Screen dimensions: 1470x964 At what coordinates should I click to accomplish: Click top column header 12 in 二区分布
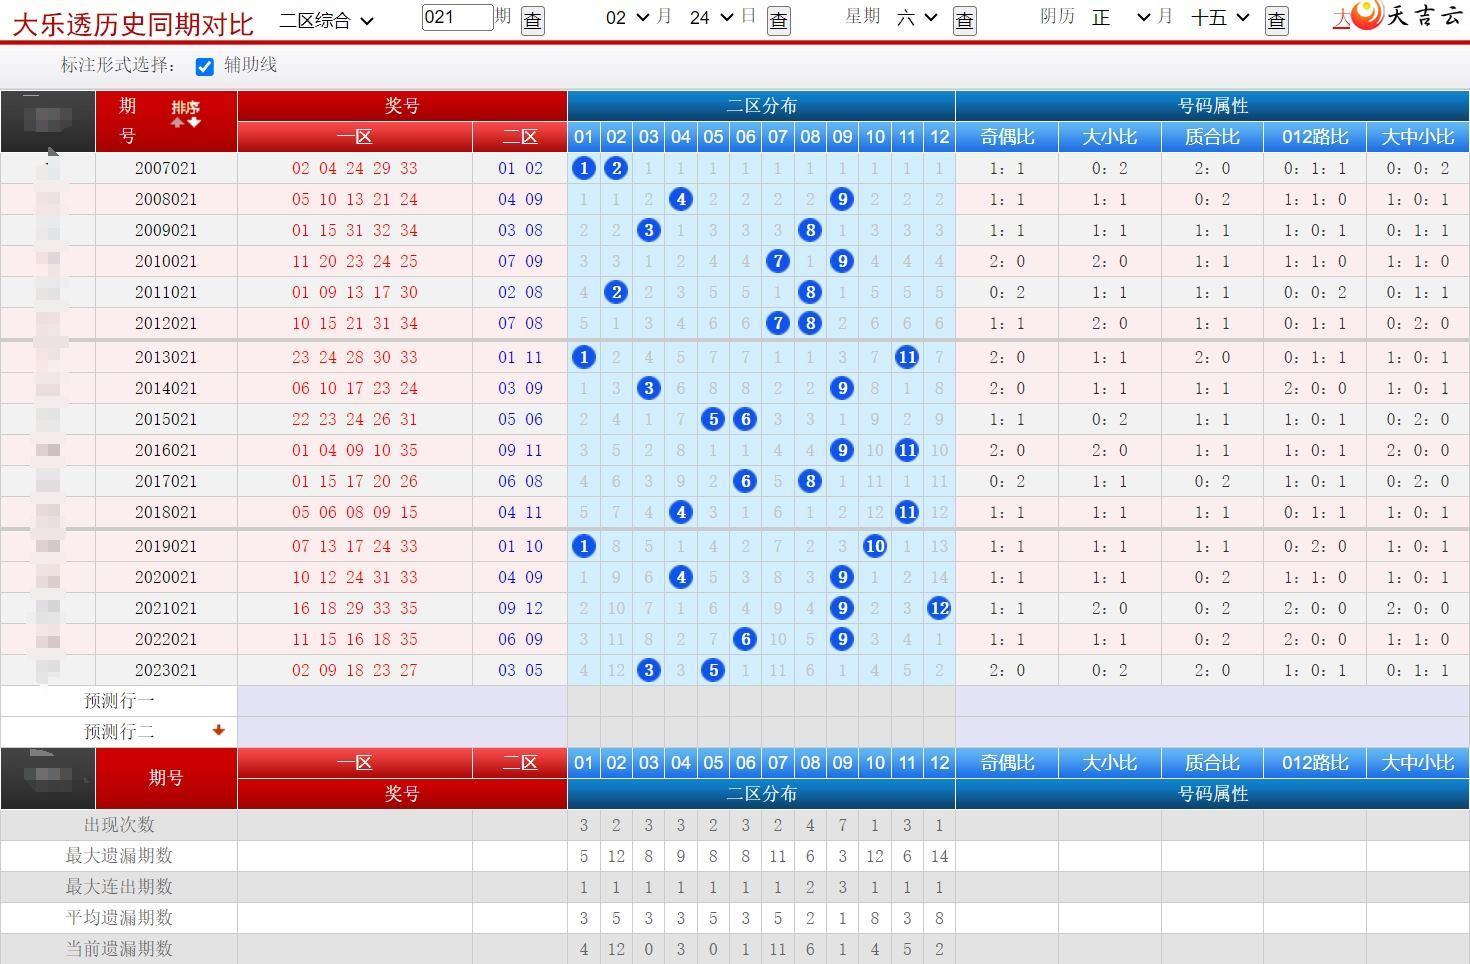[x=939, y=137]
